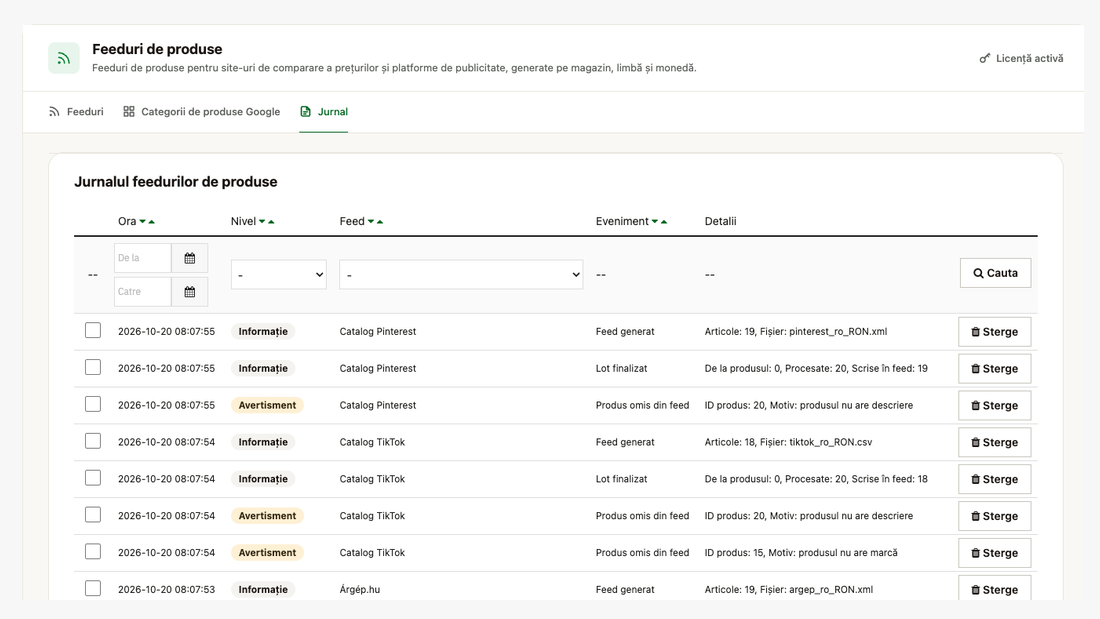This screenshot has height=619, width=1100.
Task: Select the Árgép.hu Feed generat row checkbox
Action: (x=93, y=588)
